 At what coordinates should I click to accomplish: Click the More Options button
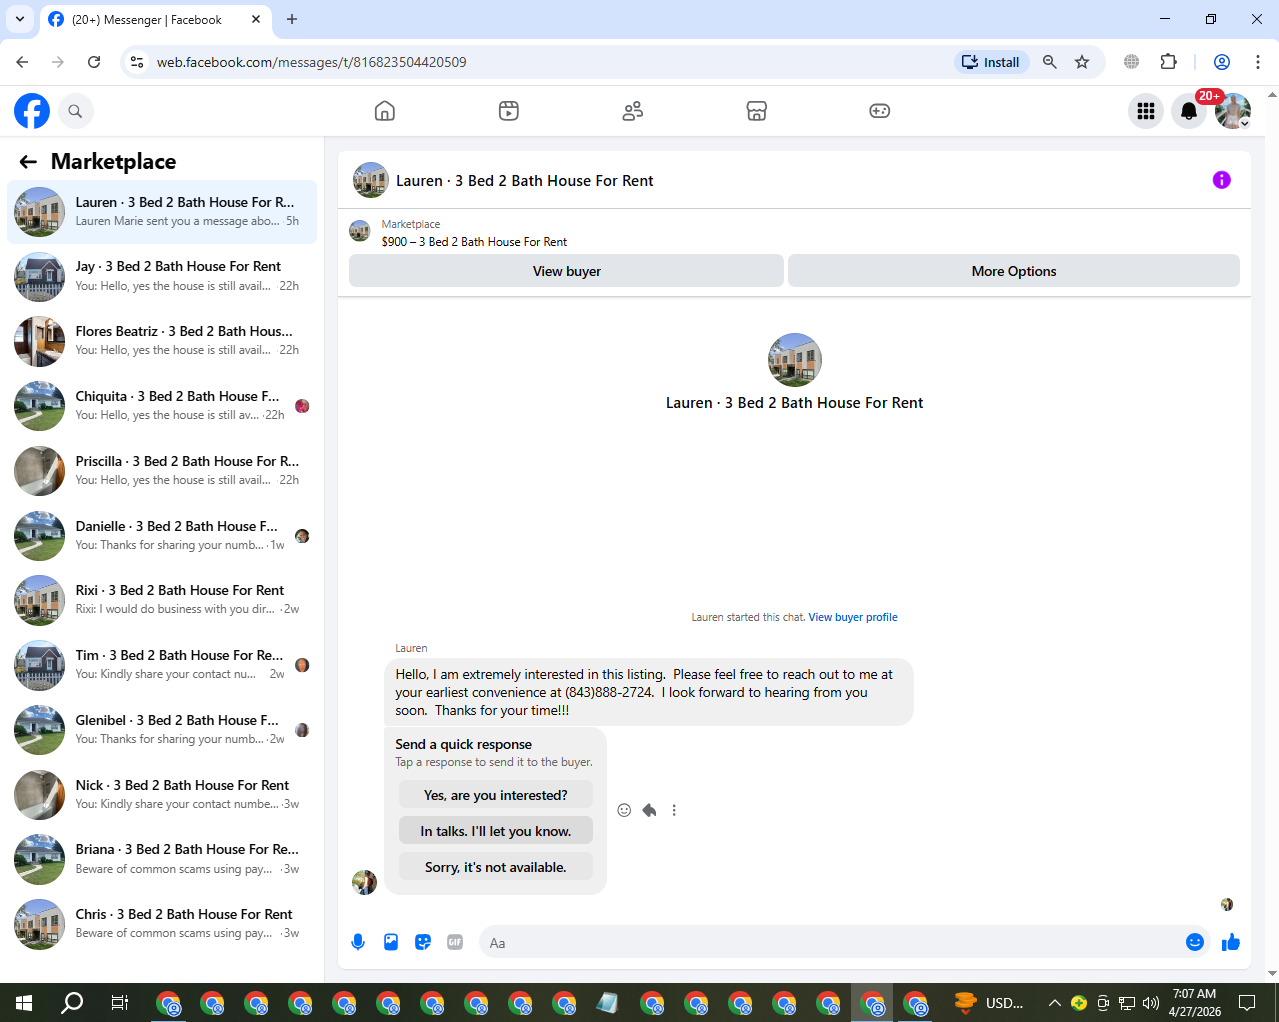pos(1014,271)
